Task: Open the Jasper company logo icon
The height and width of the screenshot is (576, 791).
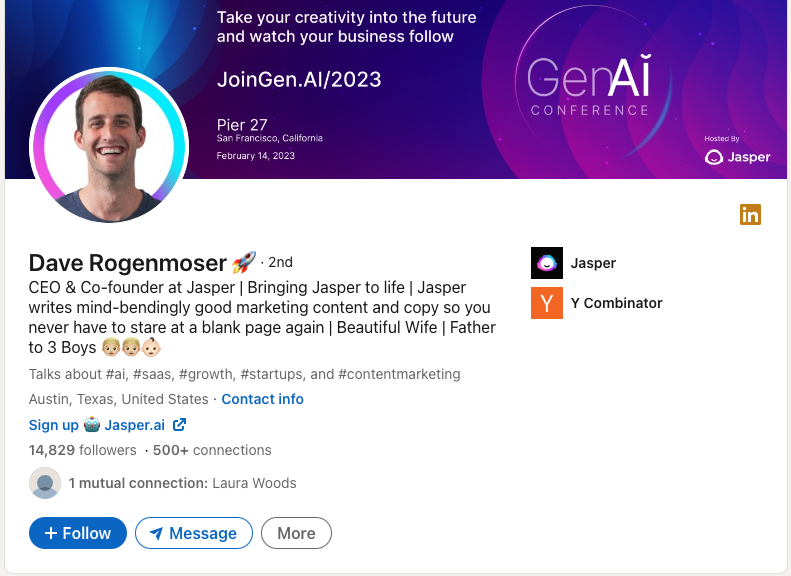Action: click(547, 263)
